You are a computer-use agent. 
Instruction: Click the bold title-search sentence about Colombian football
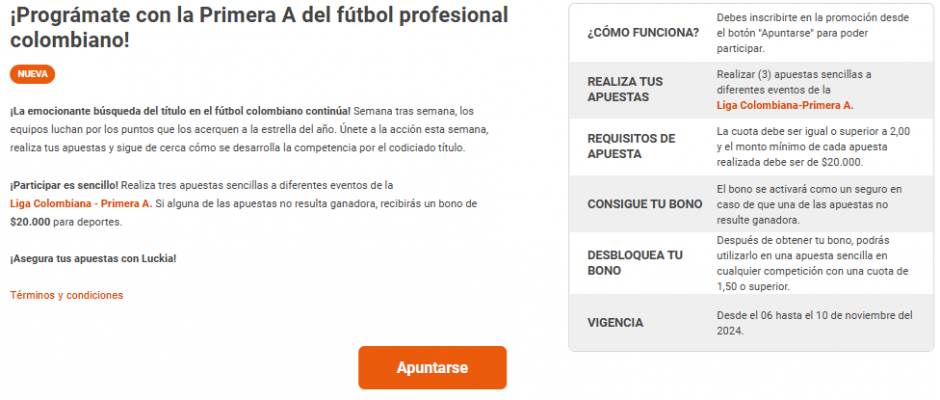tap(180, 110)
